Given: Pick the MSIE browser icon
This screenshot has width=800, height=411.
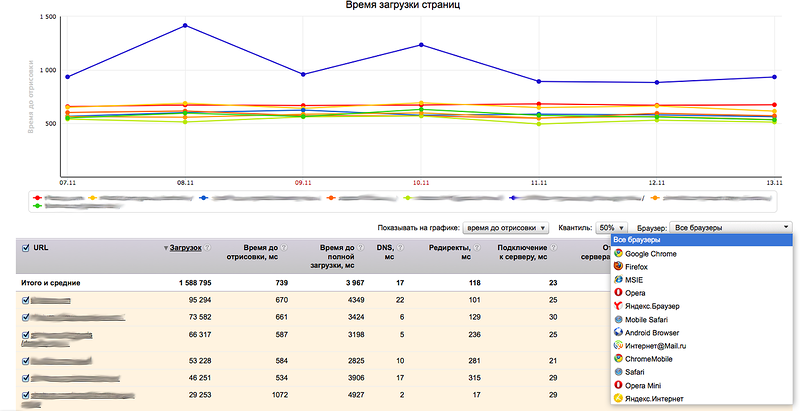Looking at the screenshot, I should tap(619, 280).
